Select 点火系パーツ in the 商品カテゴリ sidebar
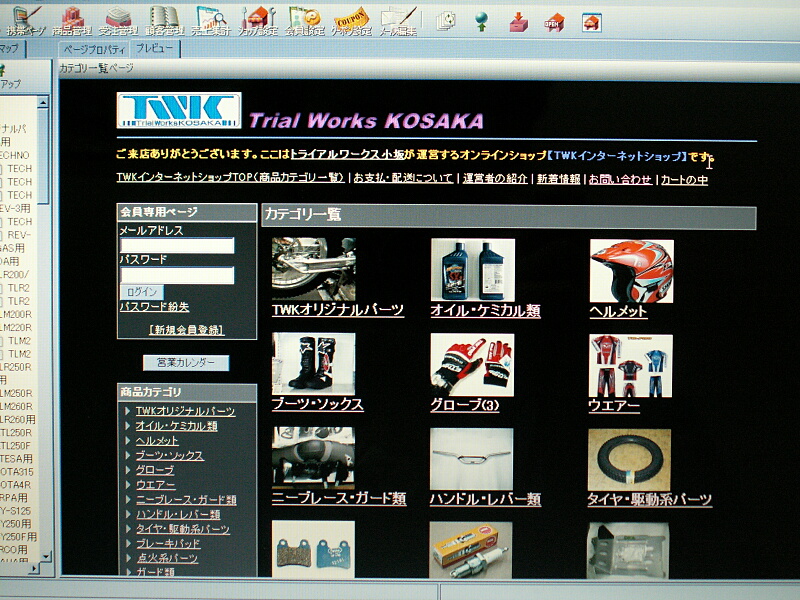Viewport: 800px width, 600px height. 167,558
